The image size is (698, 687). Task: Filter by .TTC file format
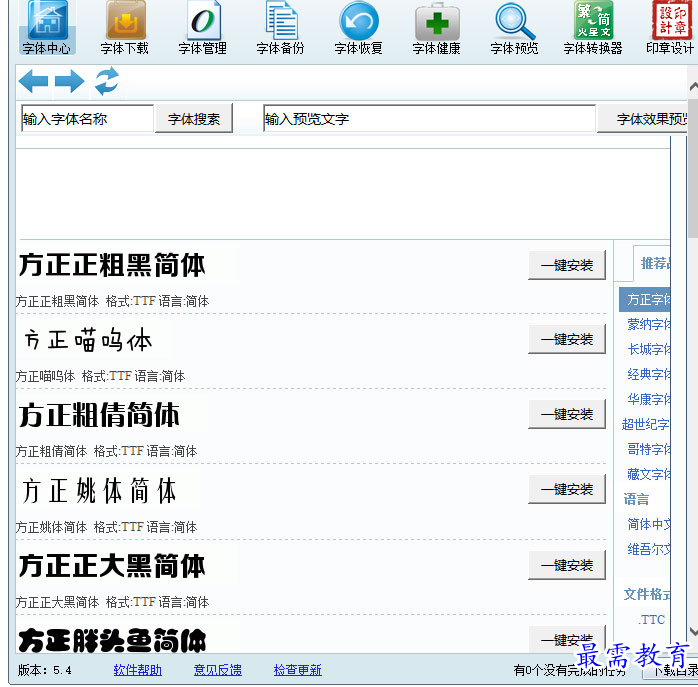652,619
